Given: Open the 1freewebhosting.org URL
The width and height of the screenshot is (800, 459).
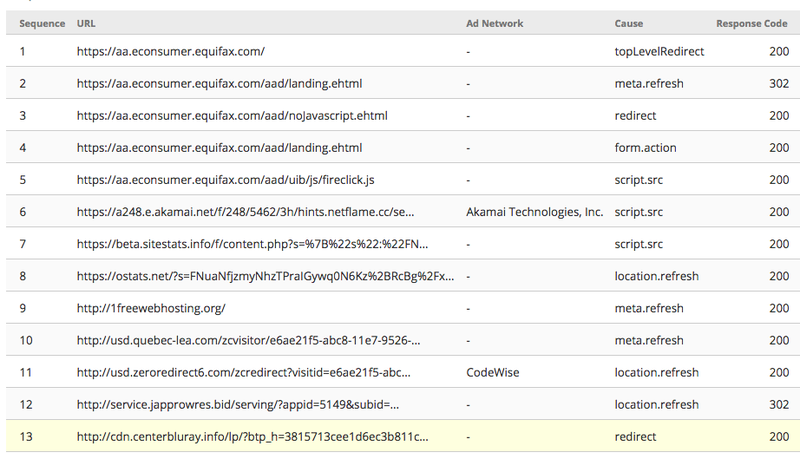Looking at the screenshot, I should pos(151,308).
